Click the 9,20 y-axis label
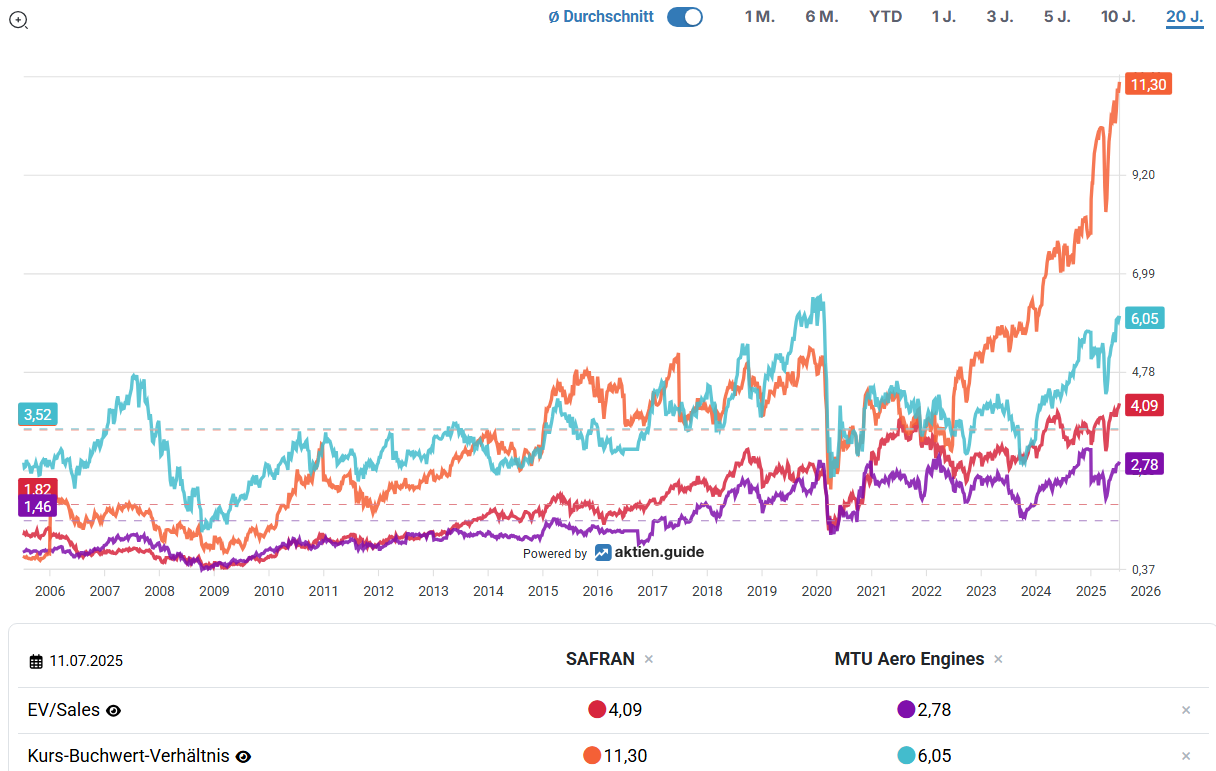 click(1143, 175)
